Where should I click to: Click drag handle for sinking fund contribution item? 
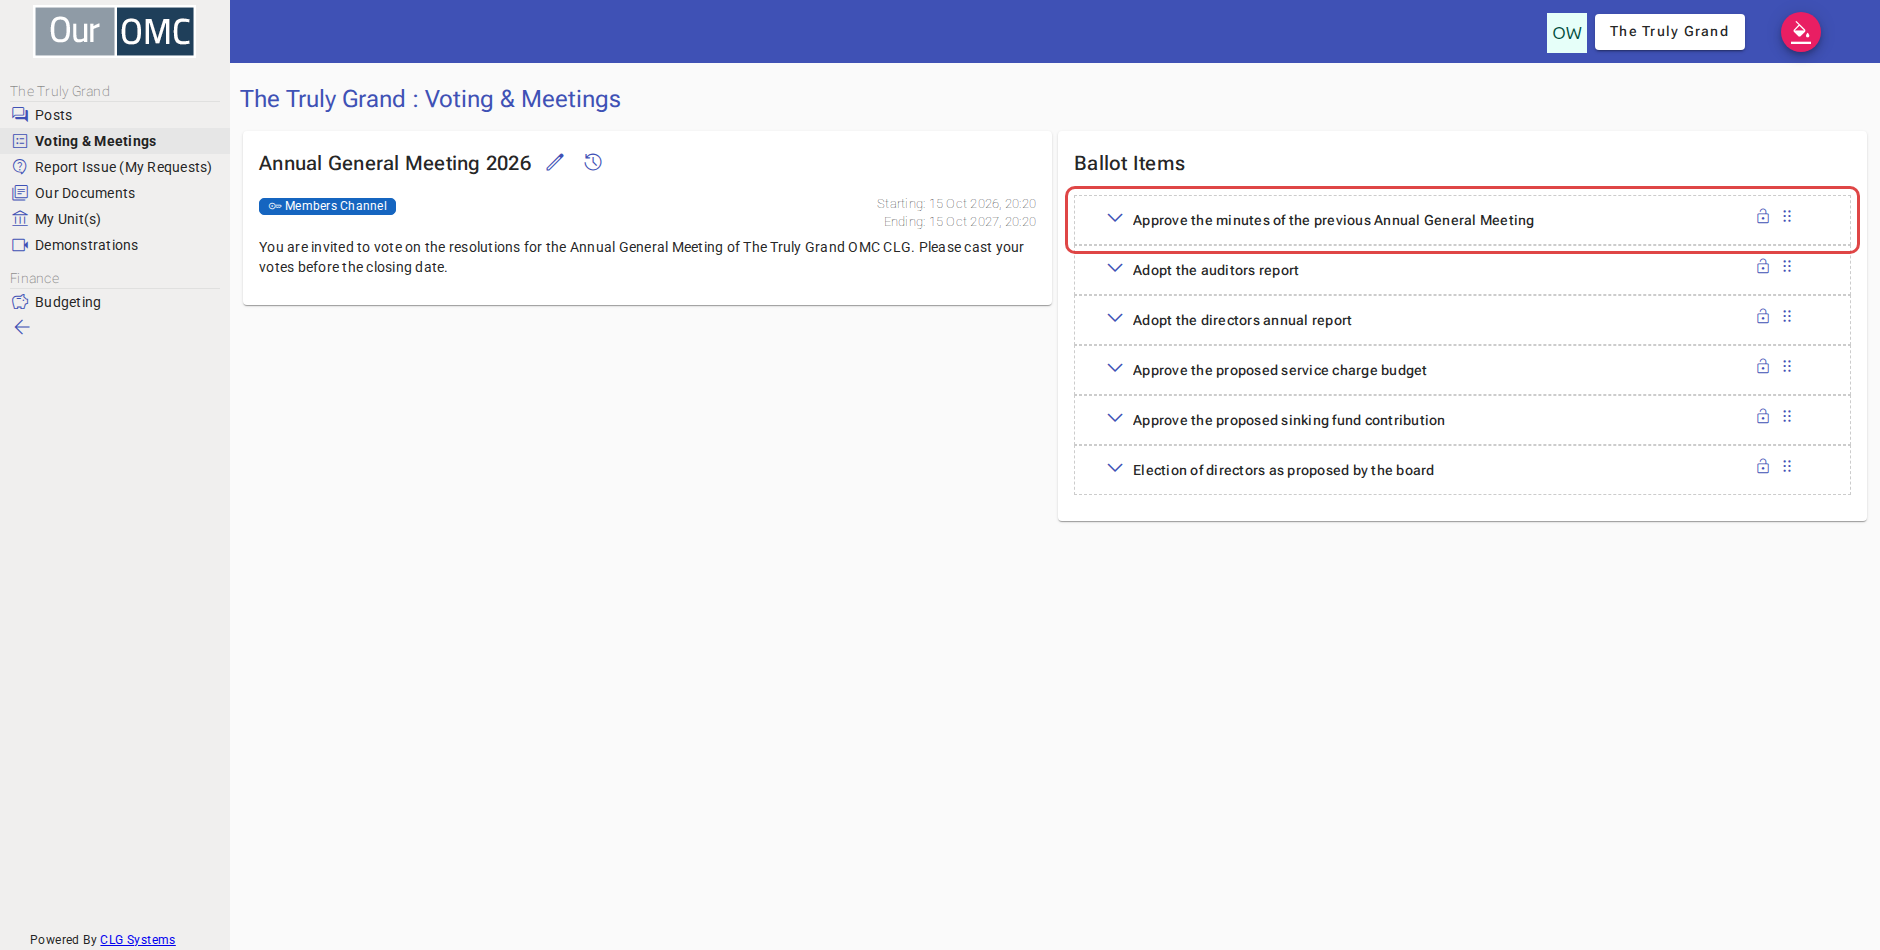[x=1787, y=416]
